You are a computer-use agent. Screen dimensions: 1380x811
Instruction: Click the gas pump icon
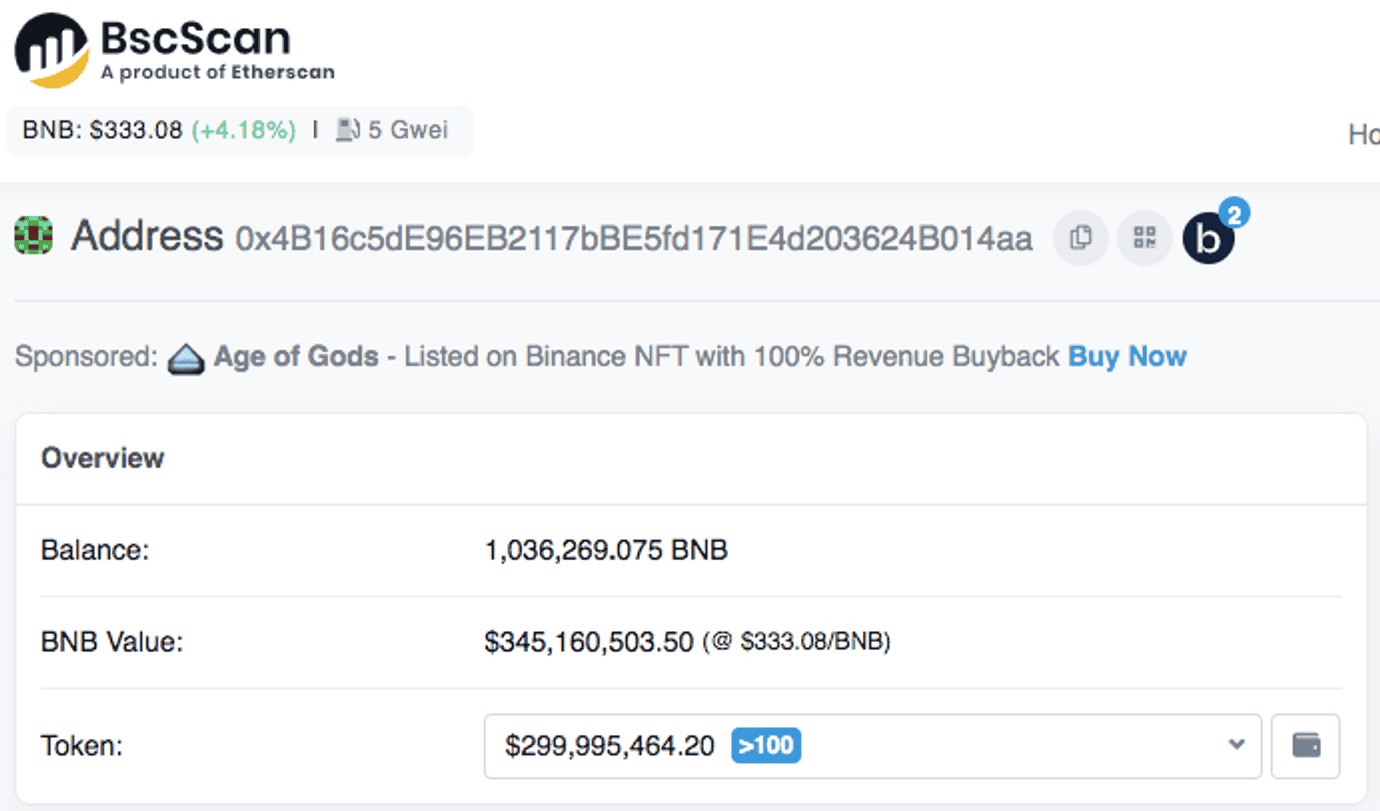coord(347,130)
